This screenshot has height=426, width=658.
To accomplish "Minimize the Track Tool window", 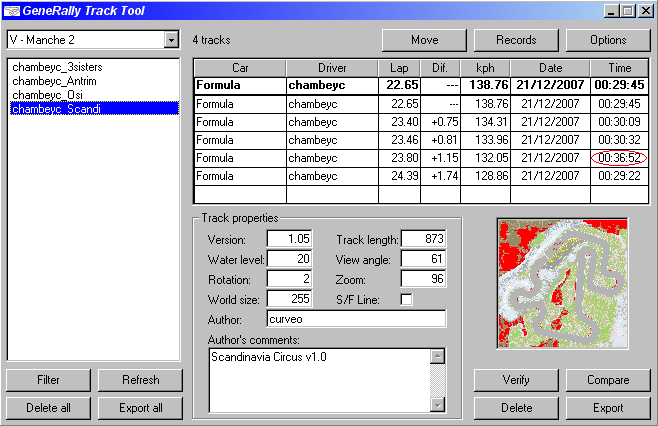I will coord(611,11).
